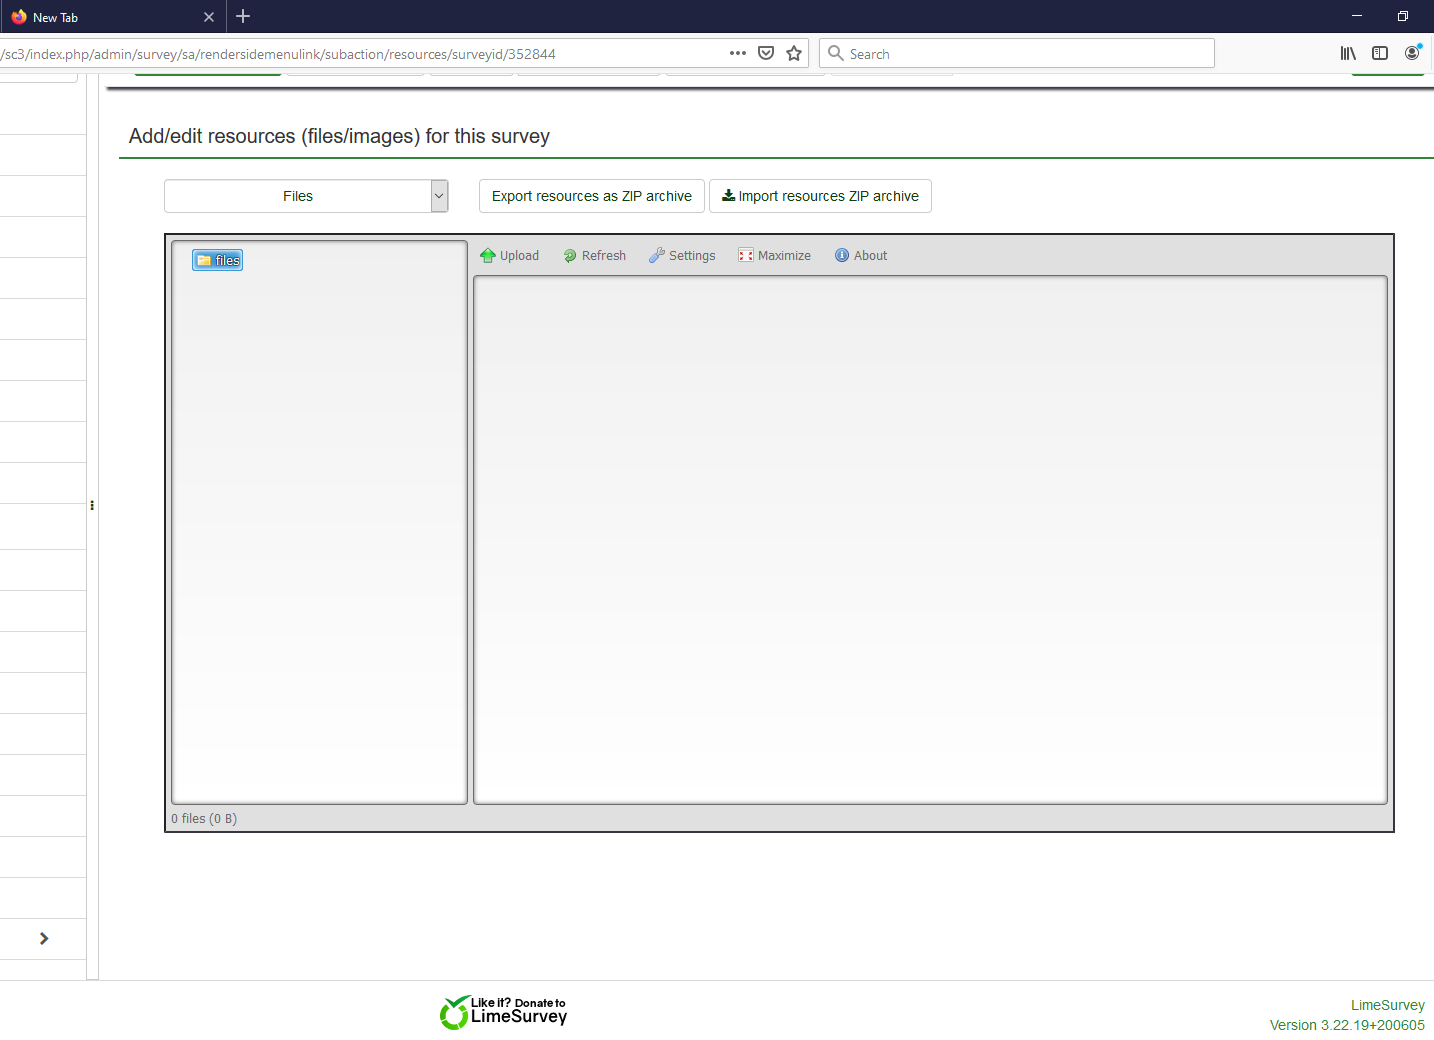The height and width of the screenshot is (1040, 1434).
Task: Open the Firefox Library icon
Action: (1348, 54)
